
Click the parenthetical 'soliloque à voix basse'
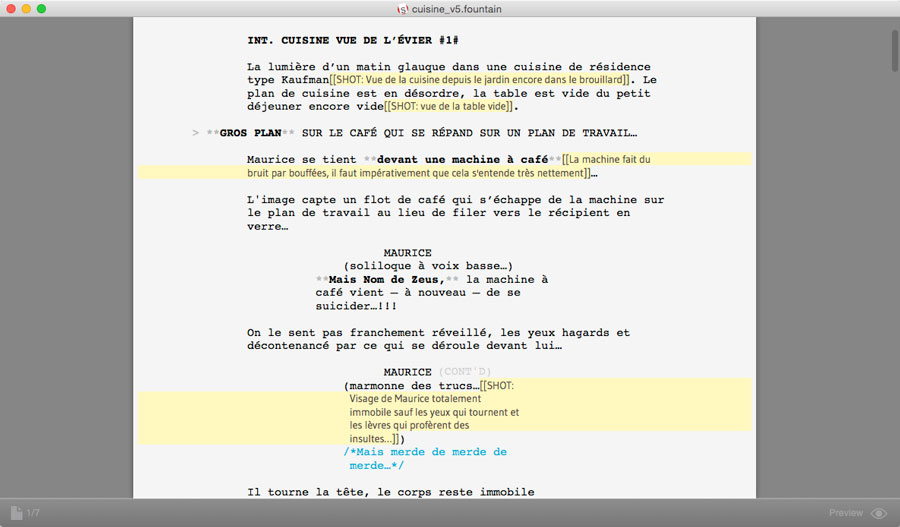point(428,266)
